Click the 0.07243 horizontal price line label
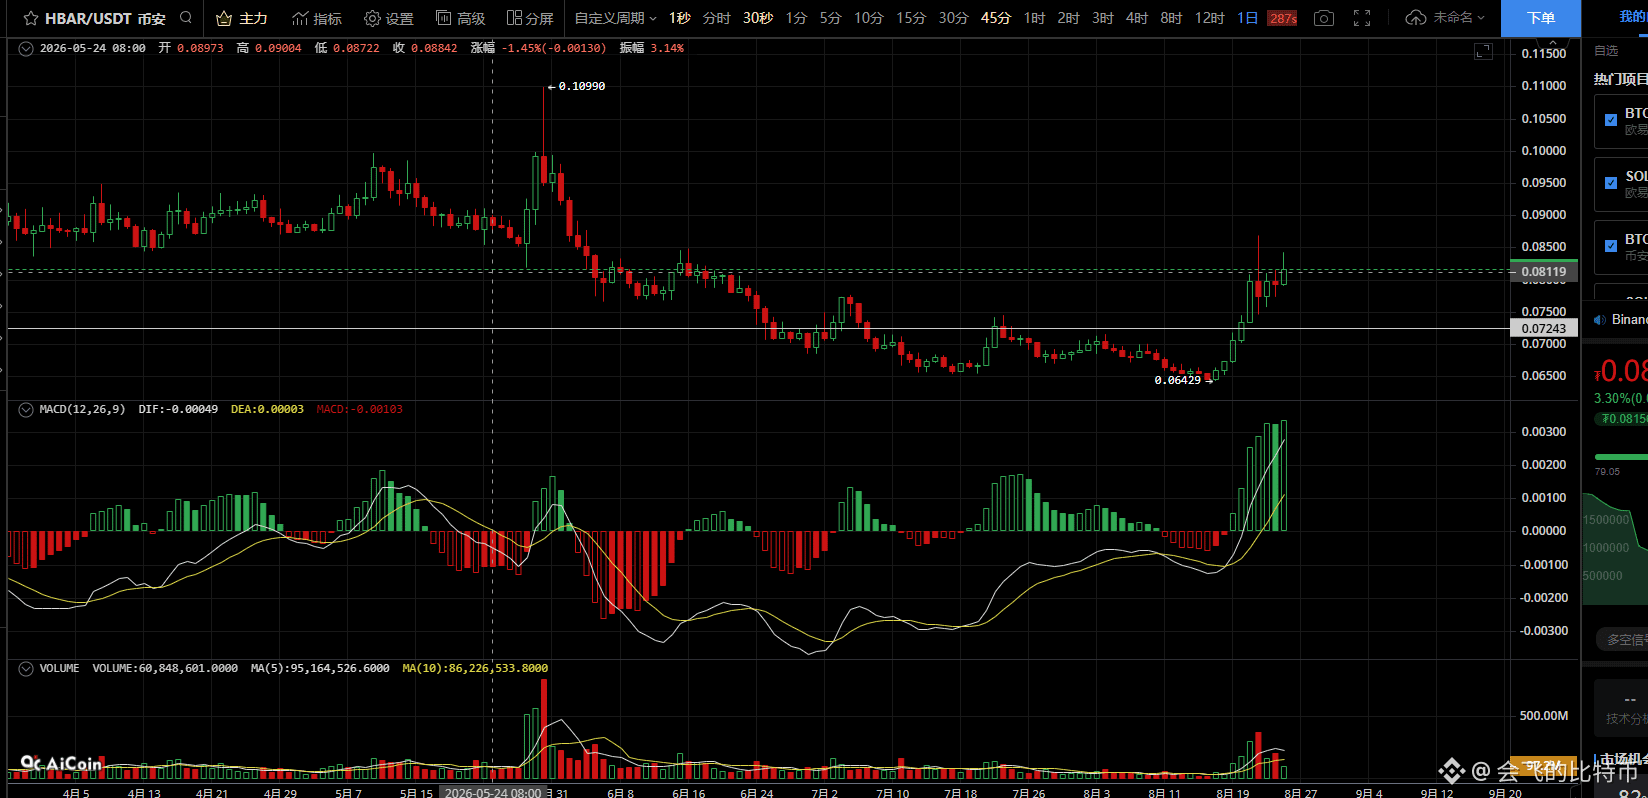The width and height of the screenshot is (1648, 798). point(1544,328)
